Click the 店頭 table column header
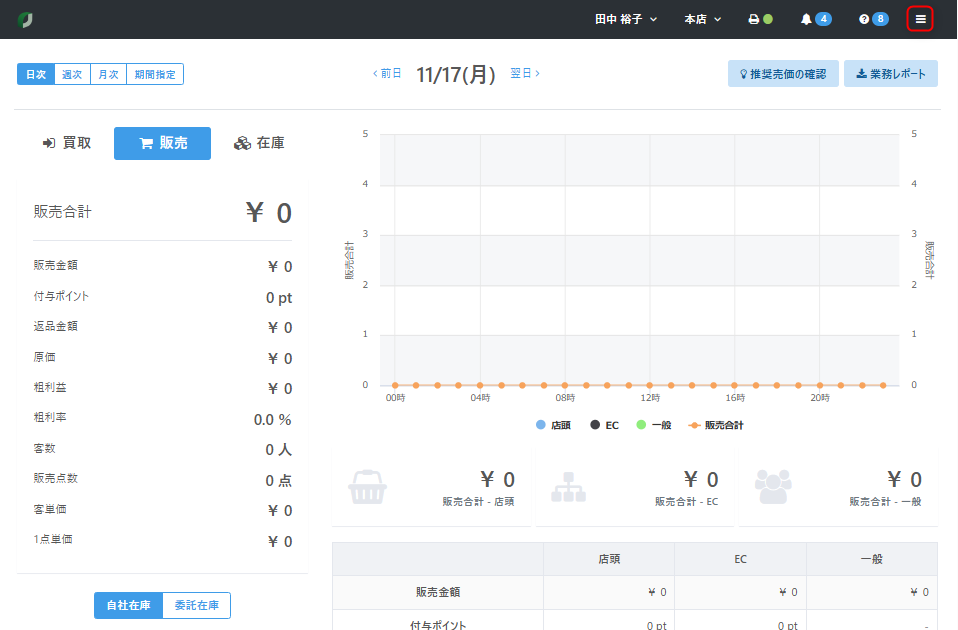Viewport: 958px width, 630px height. pyautogui.click(x=609, y=559)
